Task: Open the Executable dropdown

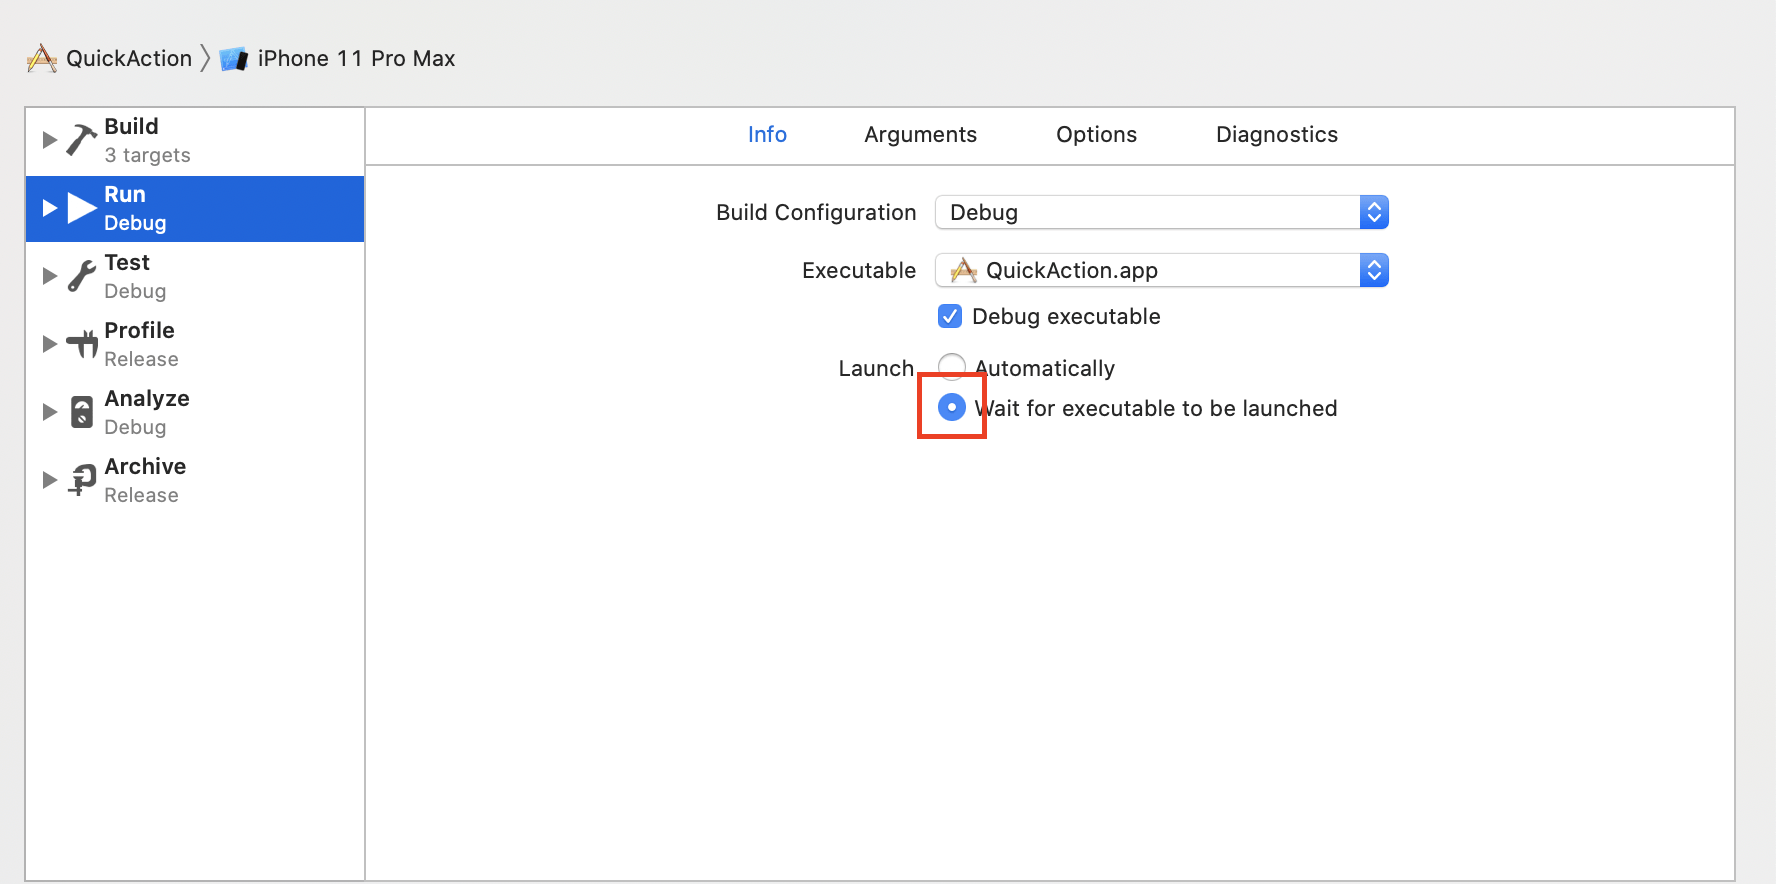Action: [x=1162, y=270]
